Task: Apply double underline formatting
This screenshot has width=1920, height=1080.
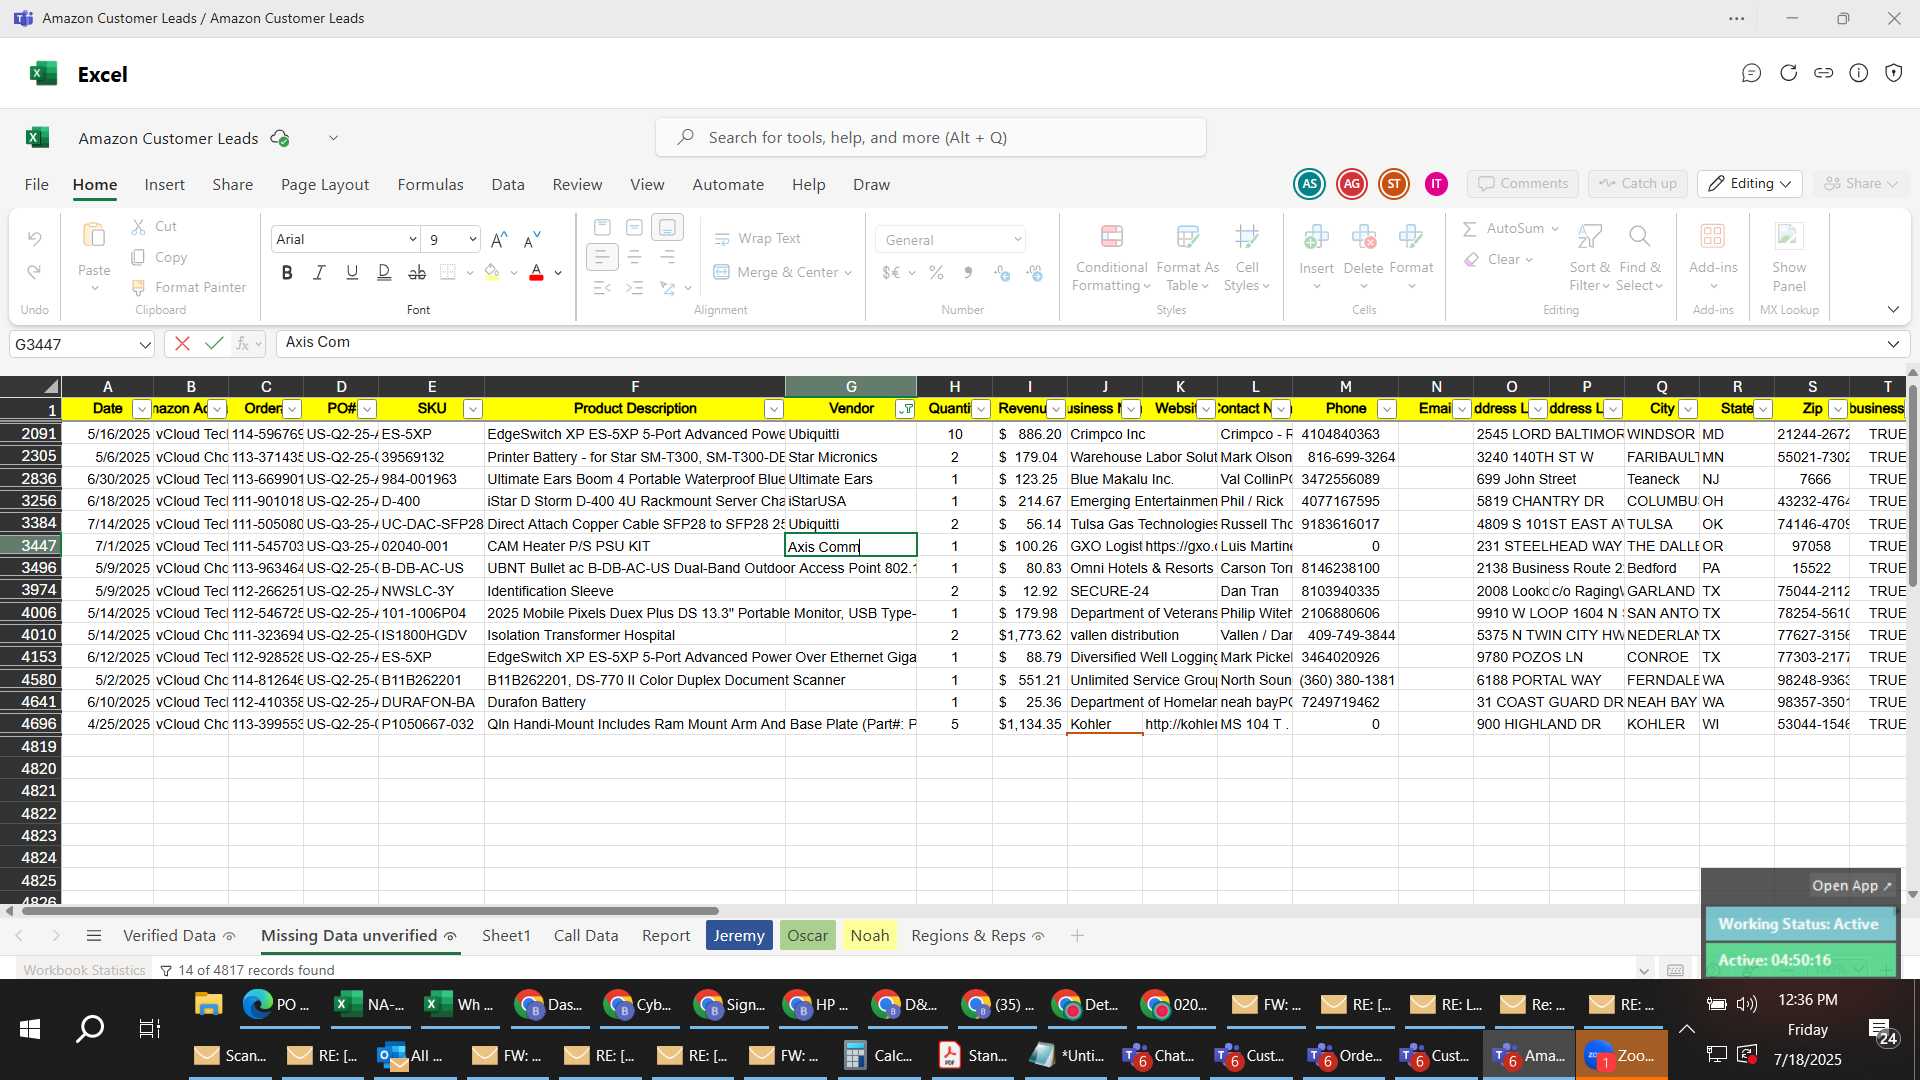Action: pos(384,272)
